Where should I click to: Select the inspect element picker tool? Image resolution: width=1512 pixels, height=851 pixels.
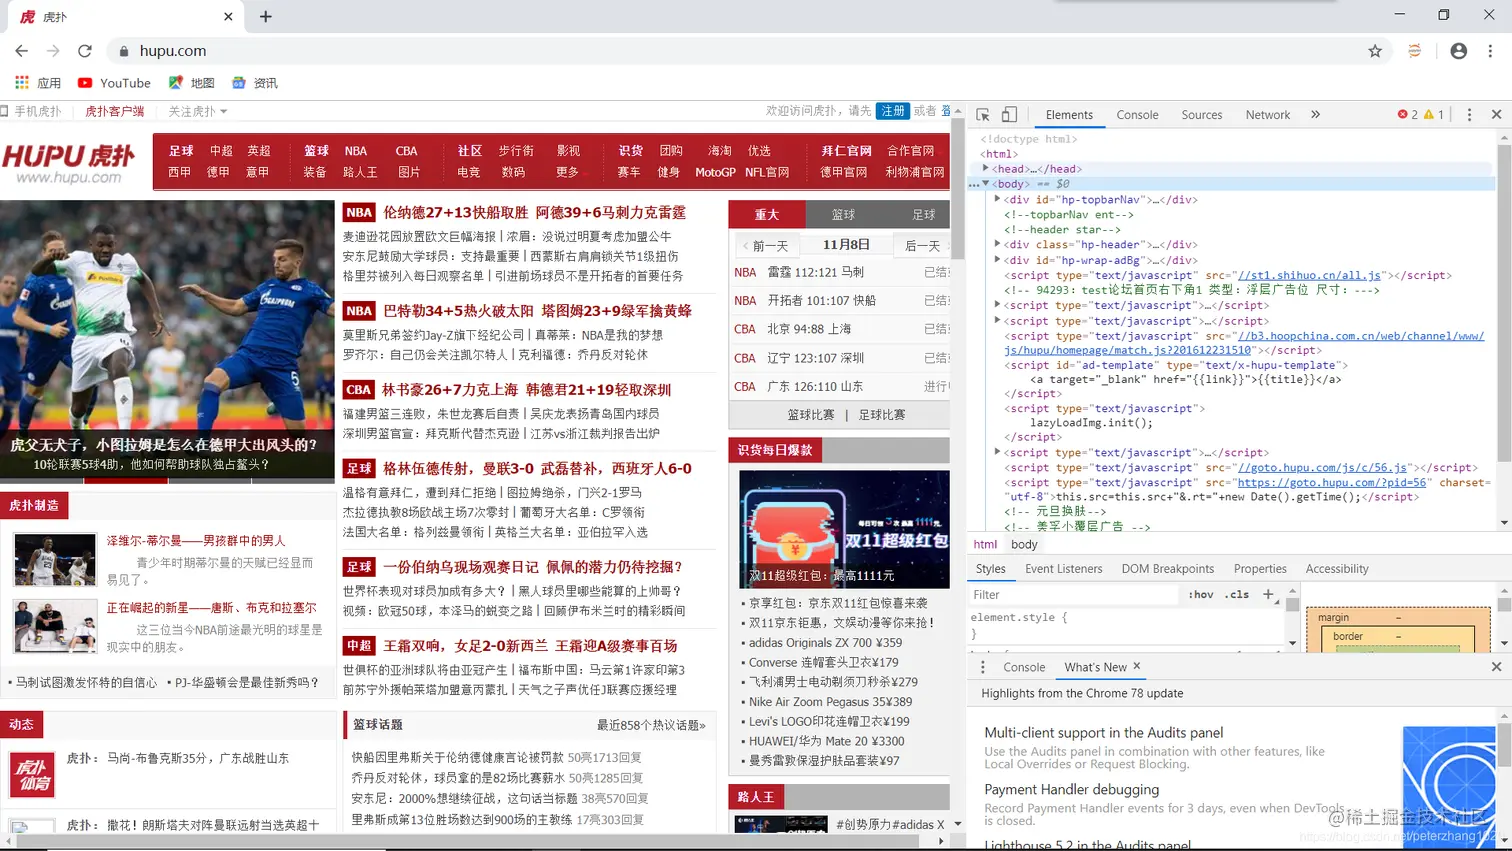(x=983, y=115)
